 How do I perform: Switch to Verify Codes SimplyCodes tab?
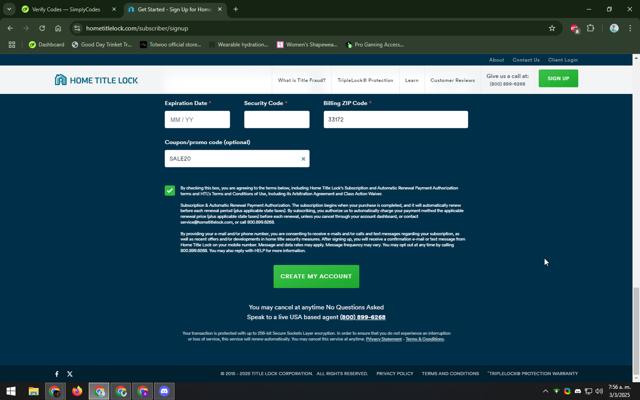pos(67,9)
